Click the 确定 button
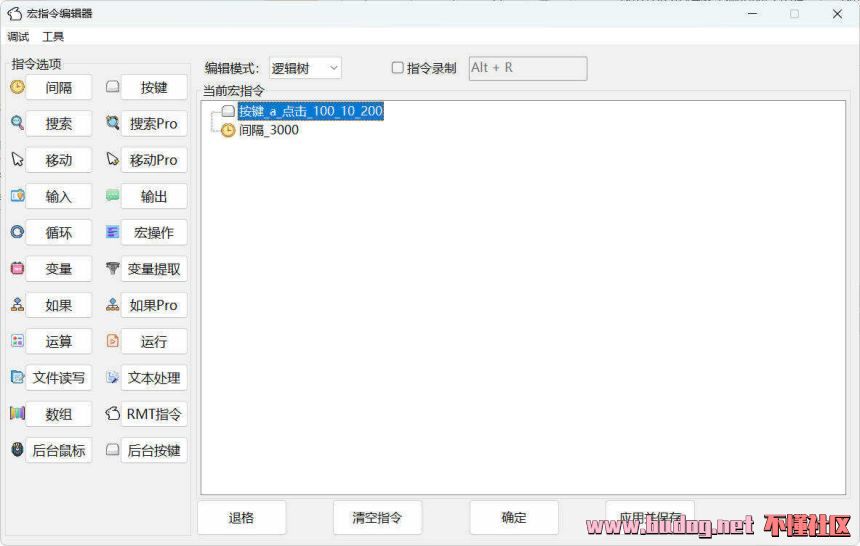The image size is (860, 546). tap(513, 517)
